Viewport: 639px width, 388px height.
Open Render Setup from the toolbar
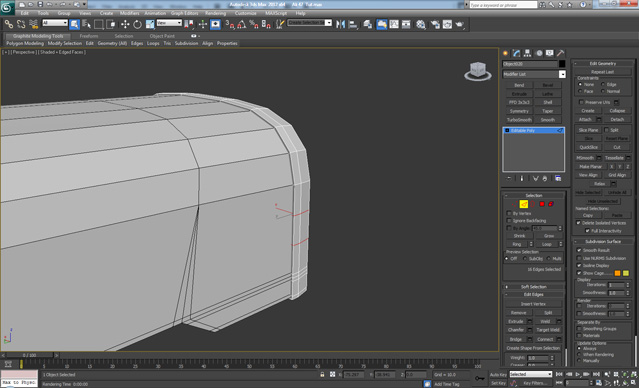pyautogui.click(x=435, y=24)
